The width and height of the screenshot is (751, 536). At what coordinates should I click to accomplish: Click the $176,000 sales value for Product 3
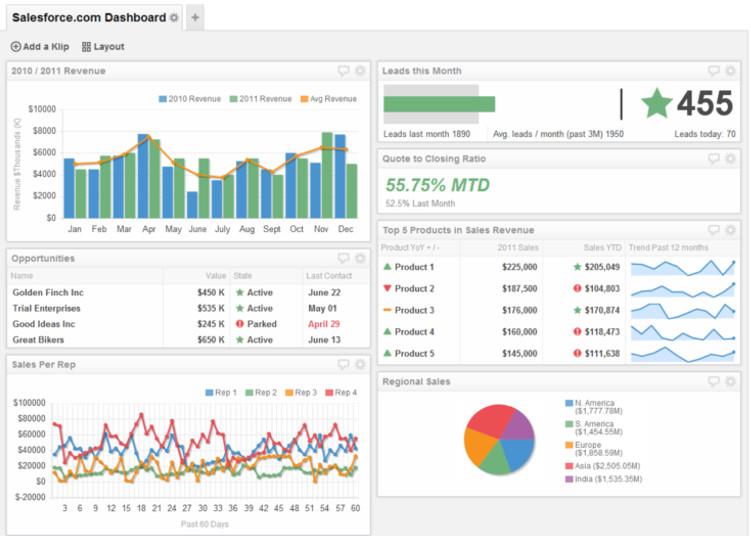pyautogui.click(x=519, y=310)
